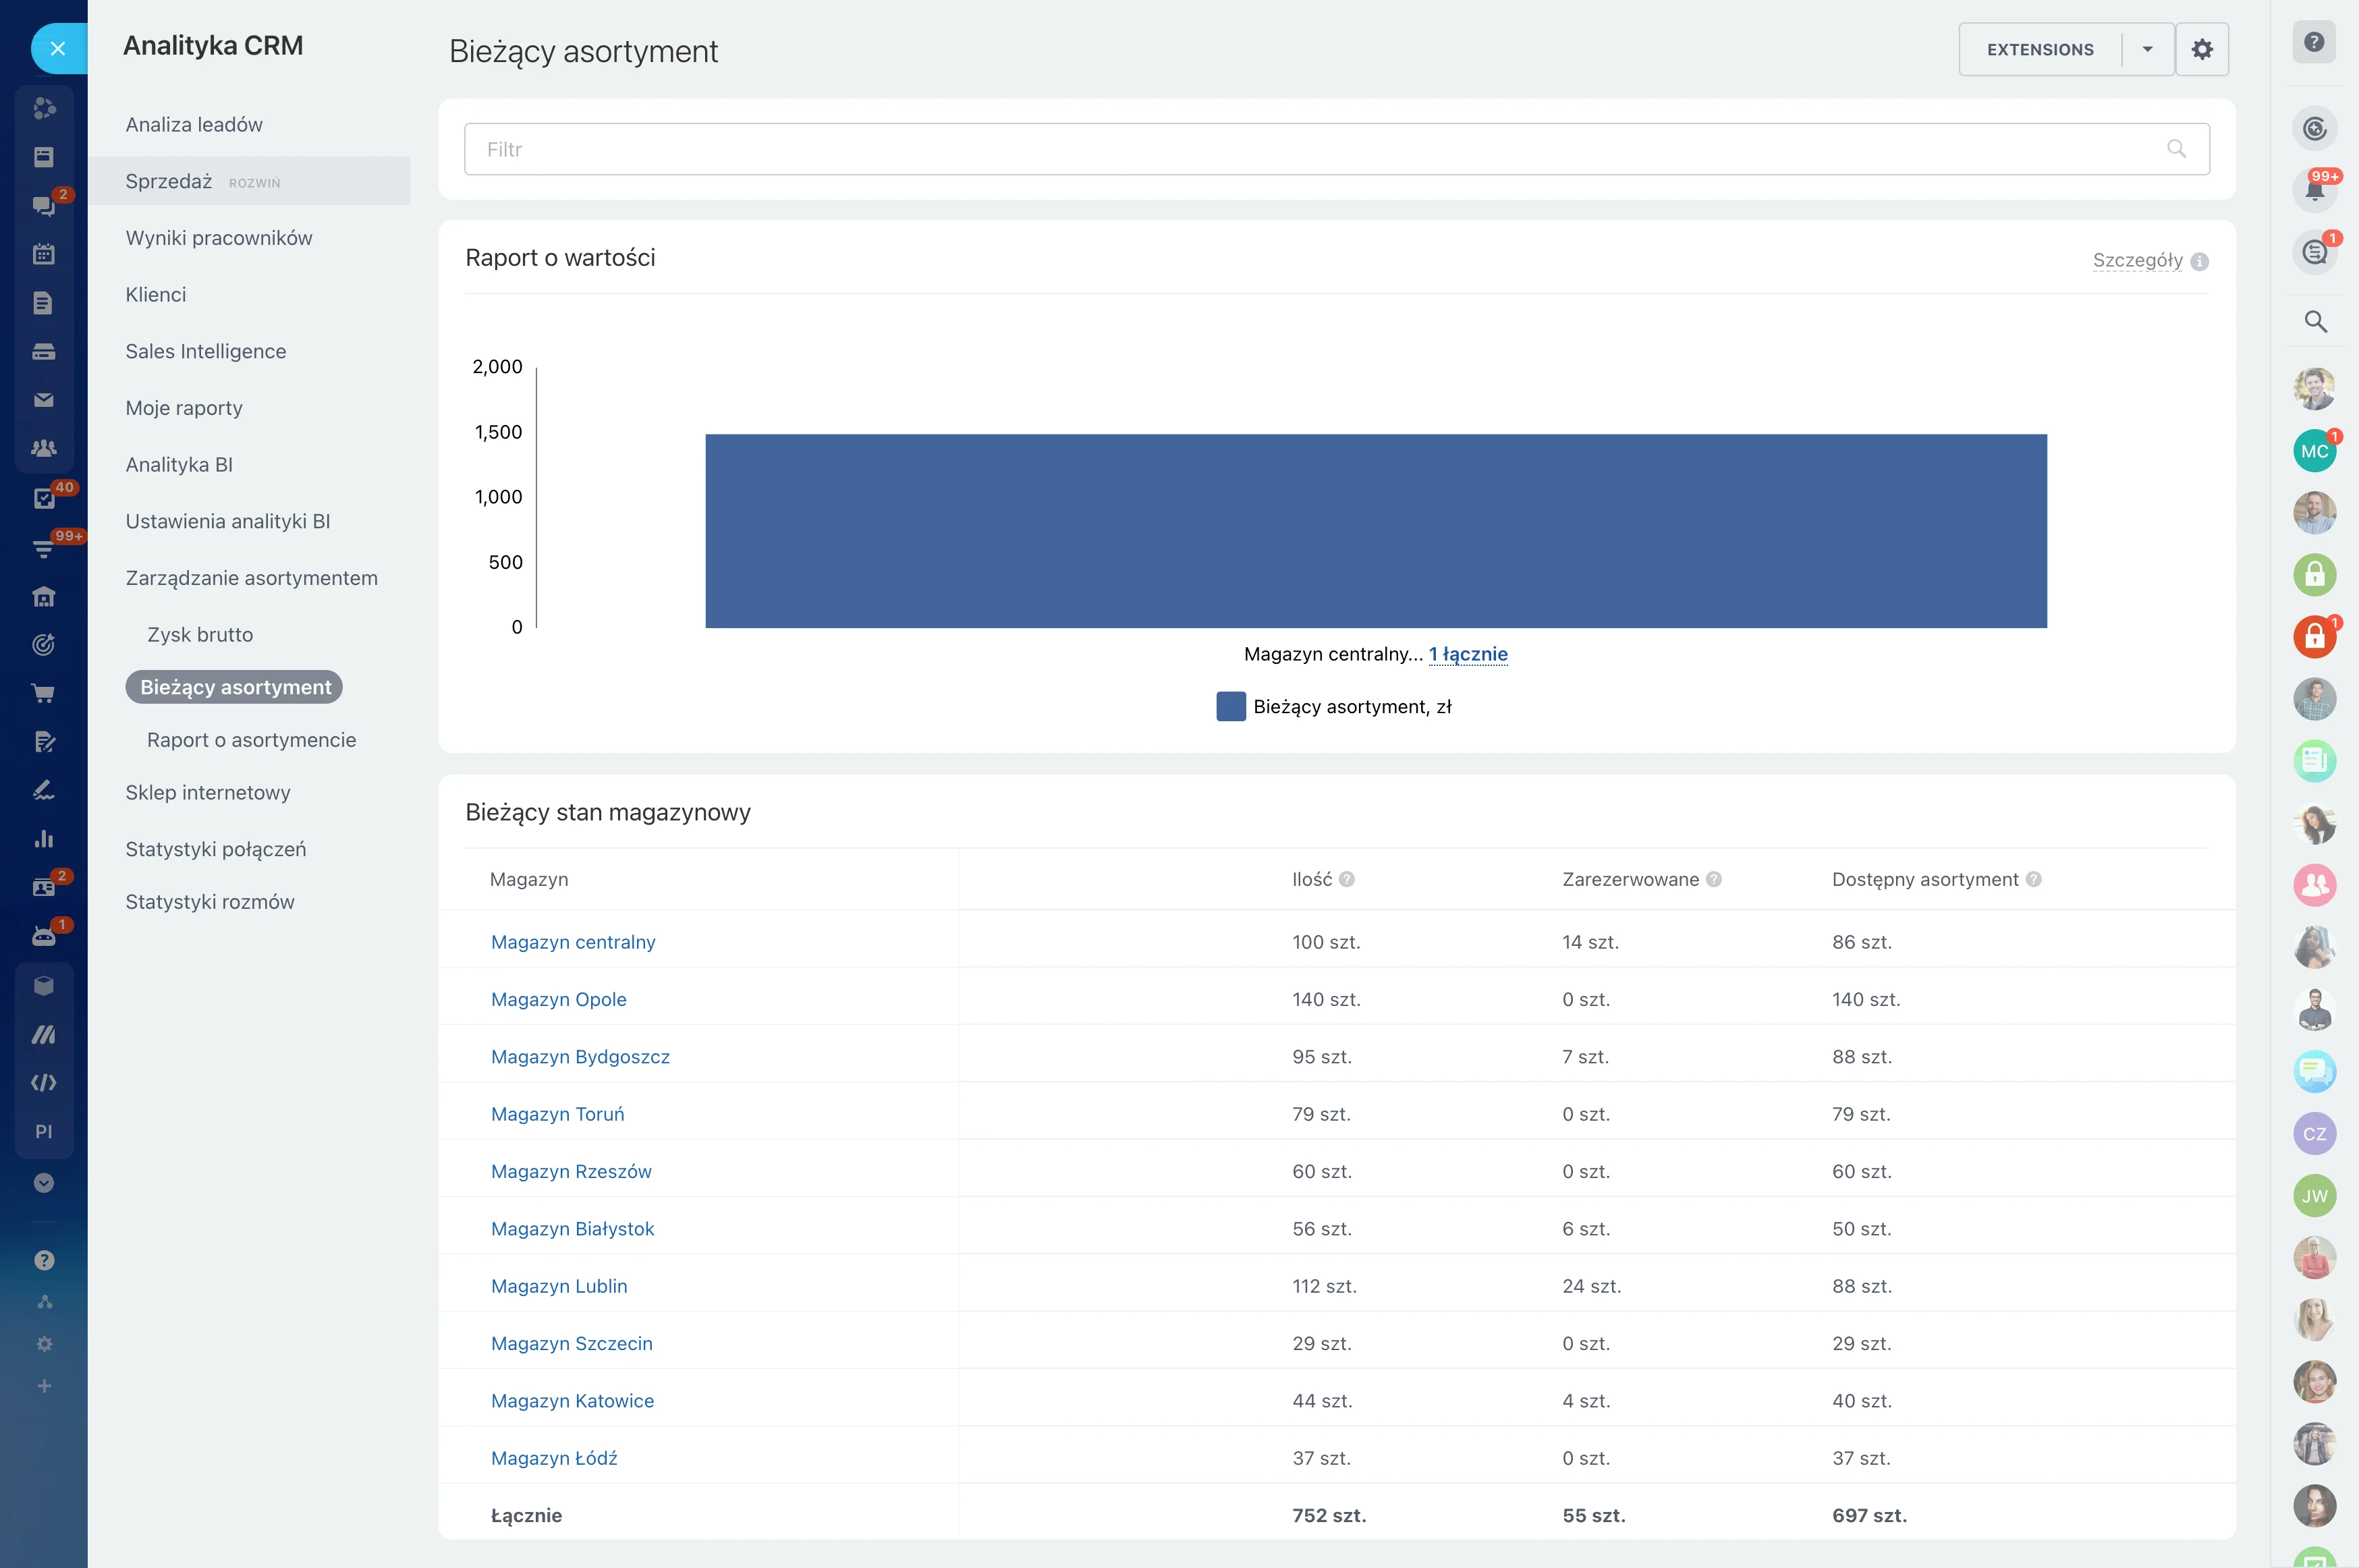Image resolution: width=2359 pixels, height=1568 pixels.
Task: Select Bieżący asortyment submenu item
Action: pyautogui.click(x=234, y=687)
